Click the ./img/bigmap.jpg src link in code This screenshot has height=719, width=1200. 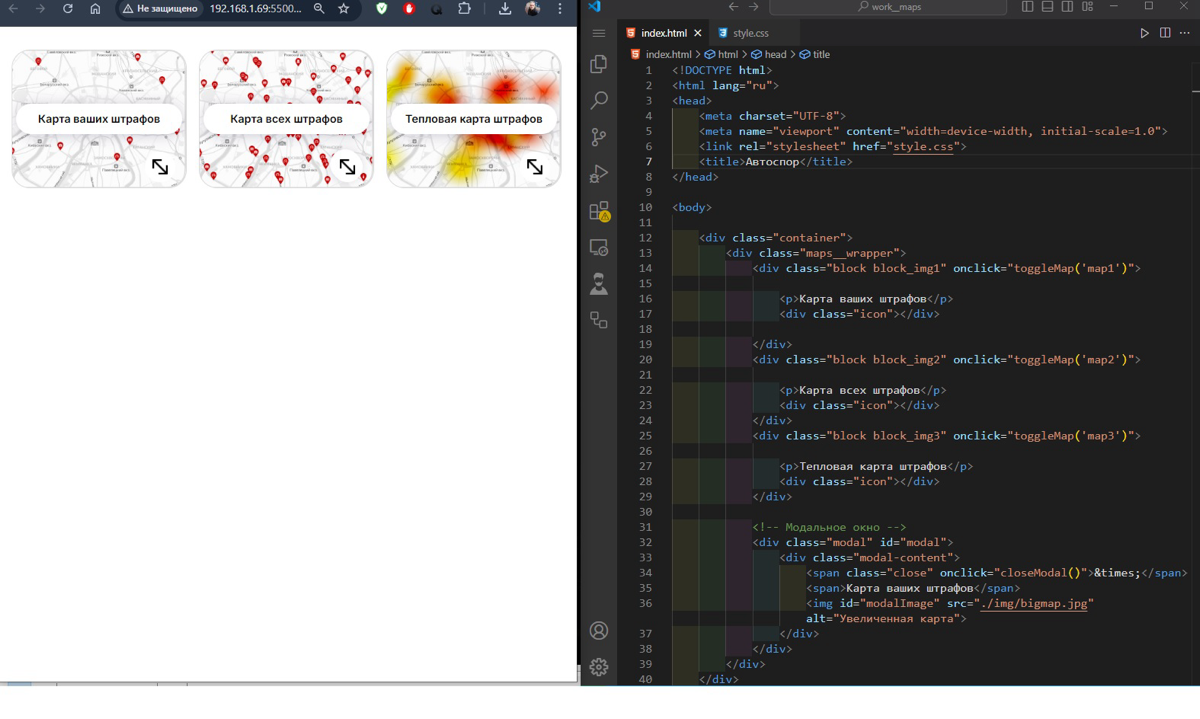click(1034, 603)
